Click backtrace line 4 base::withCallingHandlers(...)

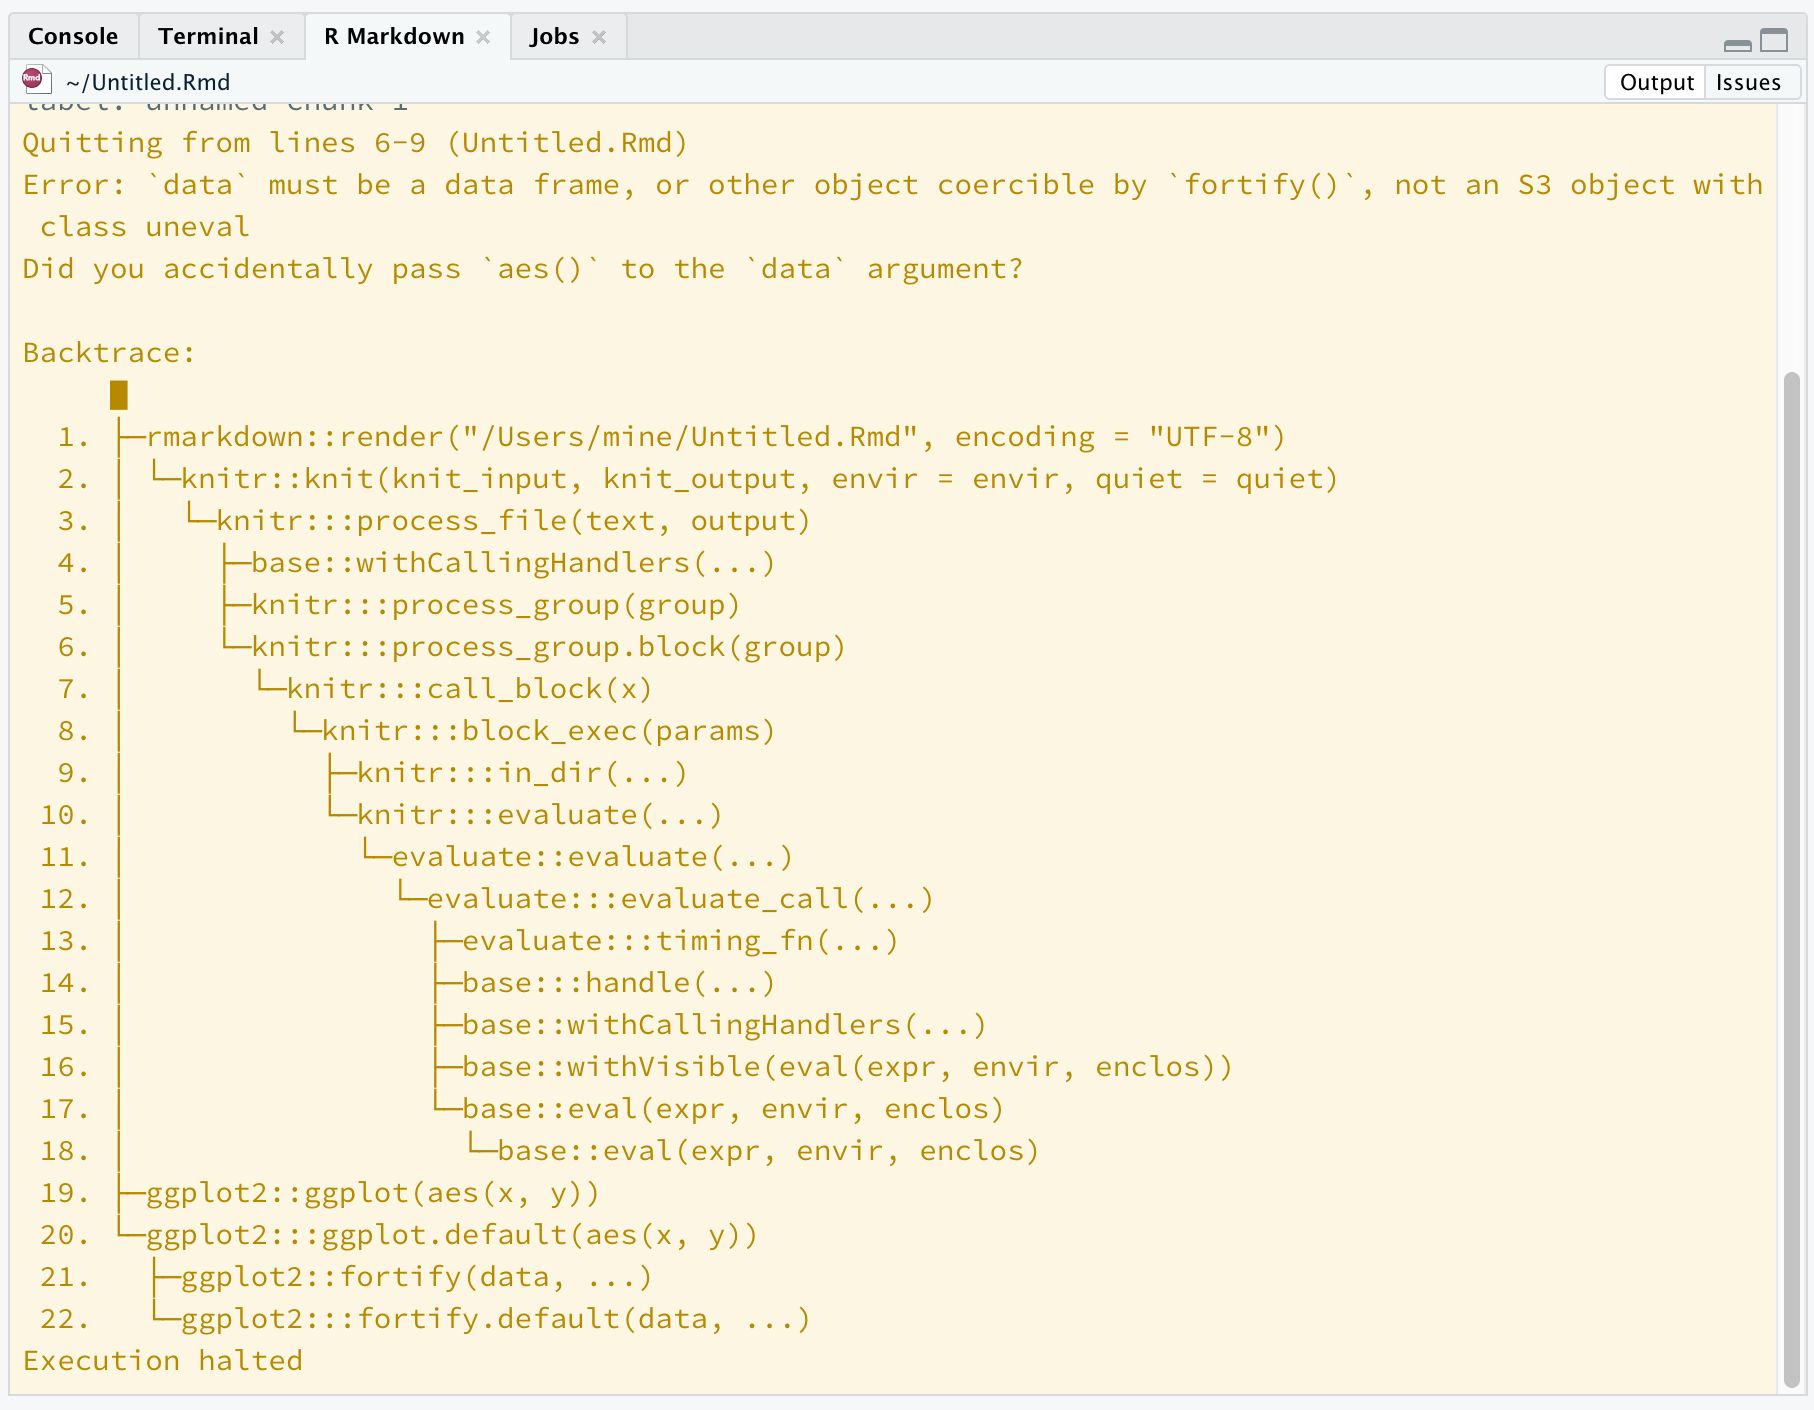click(x=513, y=563)
